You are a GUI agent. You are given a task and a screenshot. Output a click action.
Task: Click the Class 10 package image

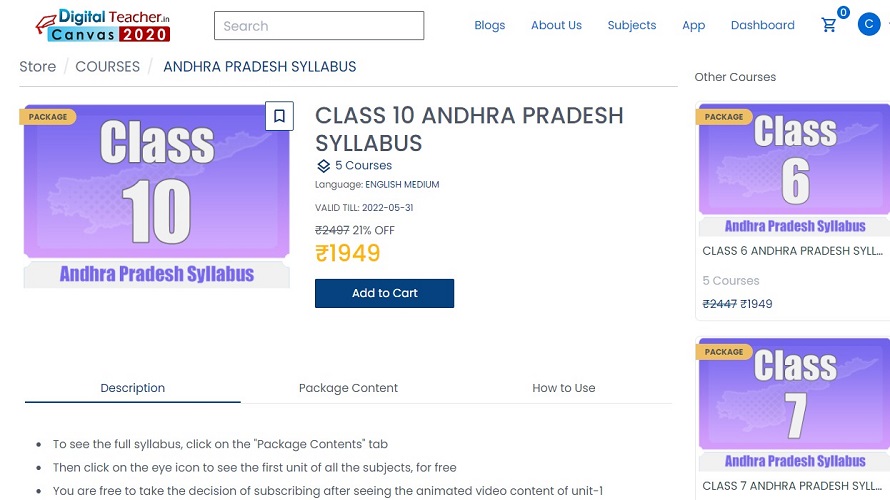pyautogui.click(x=156, y=195)
